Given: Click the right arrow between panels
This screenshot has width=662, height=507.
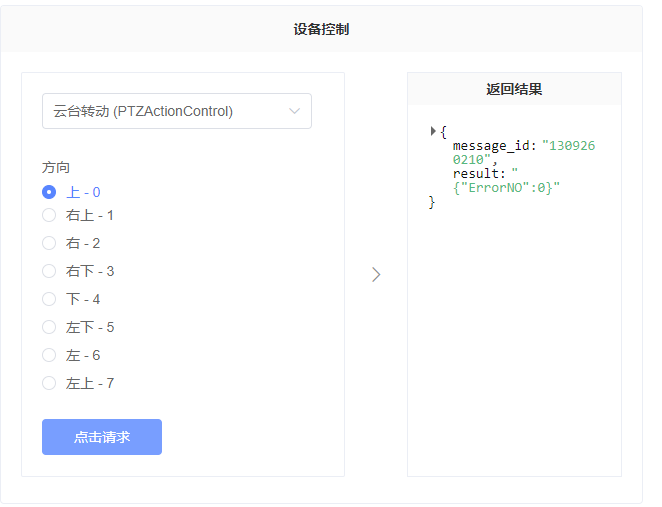Looking at the screenshot, I should (x=376, y=274).
